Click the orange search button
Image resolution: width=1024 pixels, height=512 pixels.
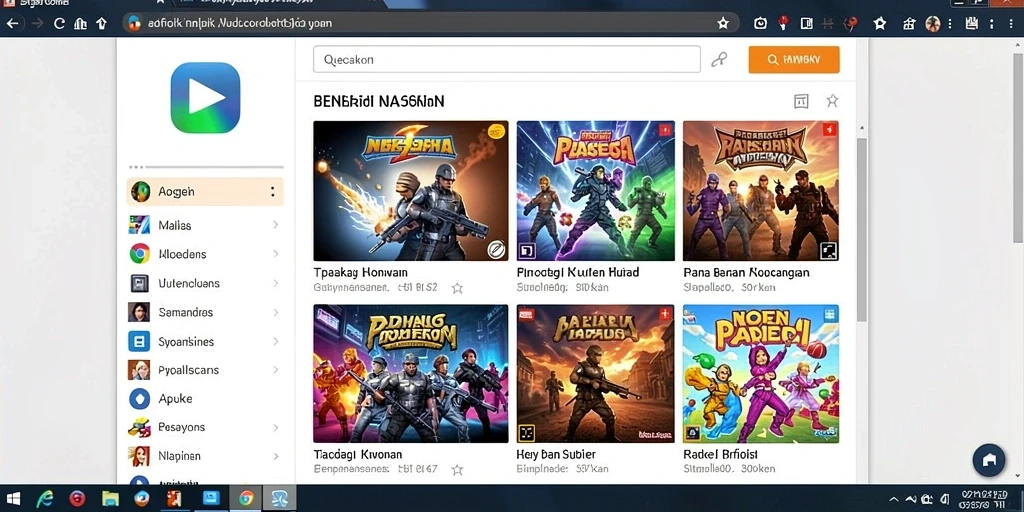click(x=794, y=59)
